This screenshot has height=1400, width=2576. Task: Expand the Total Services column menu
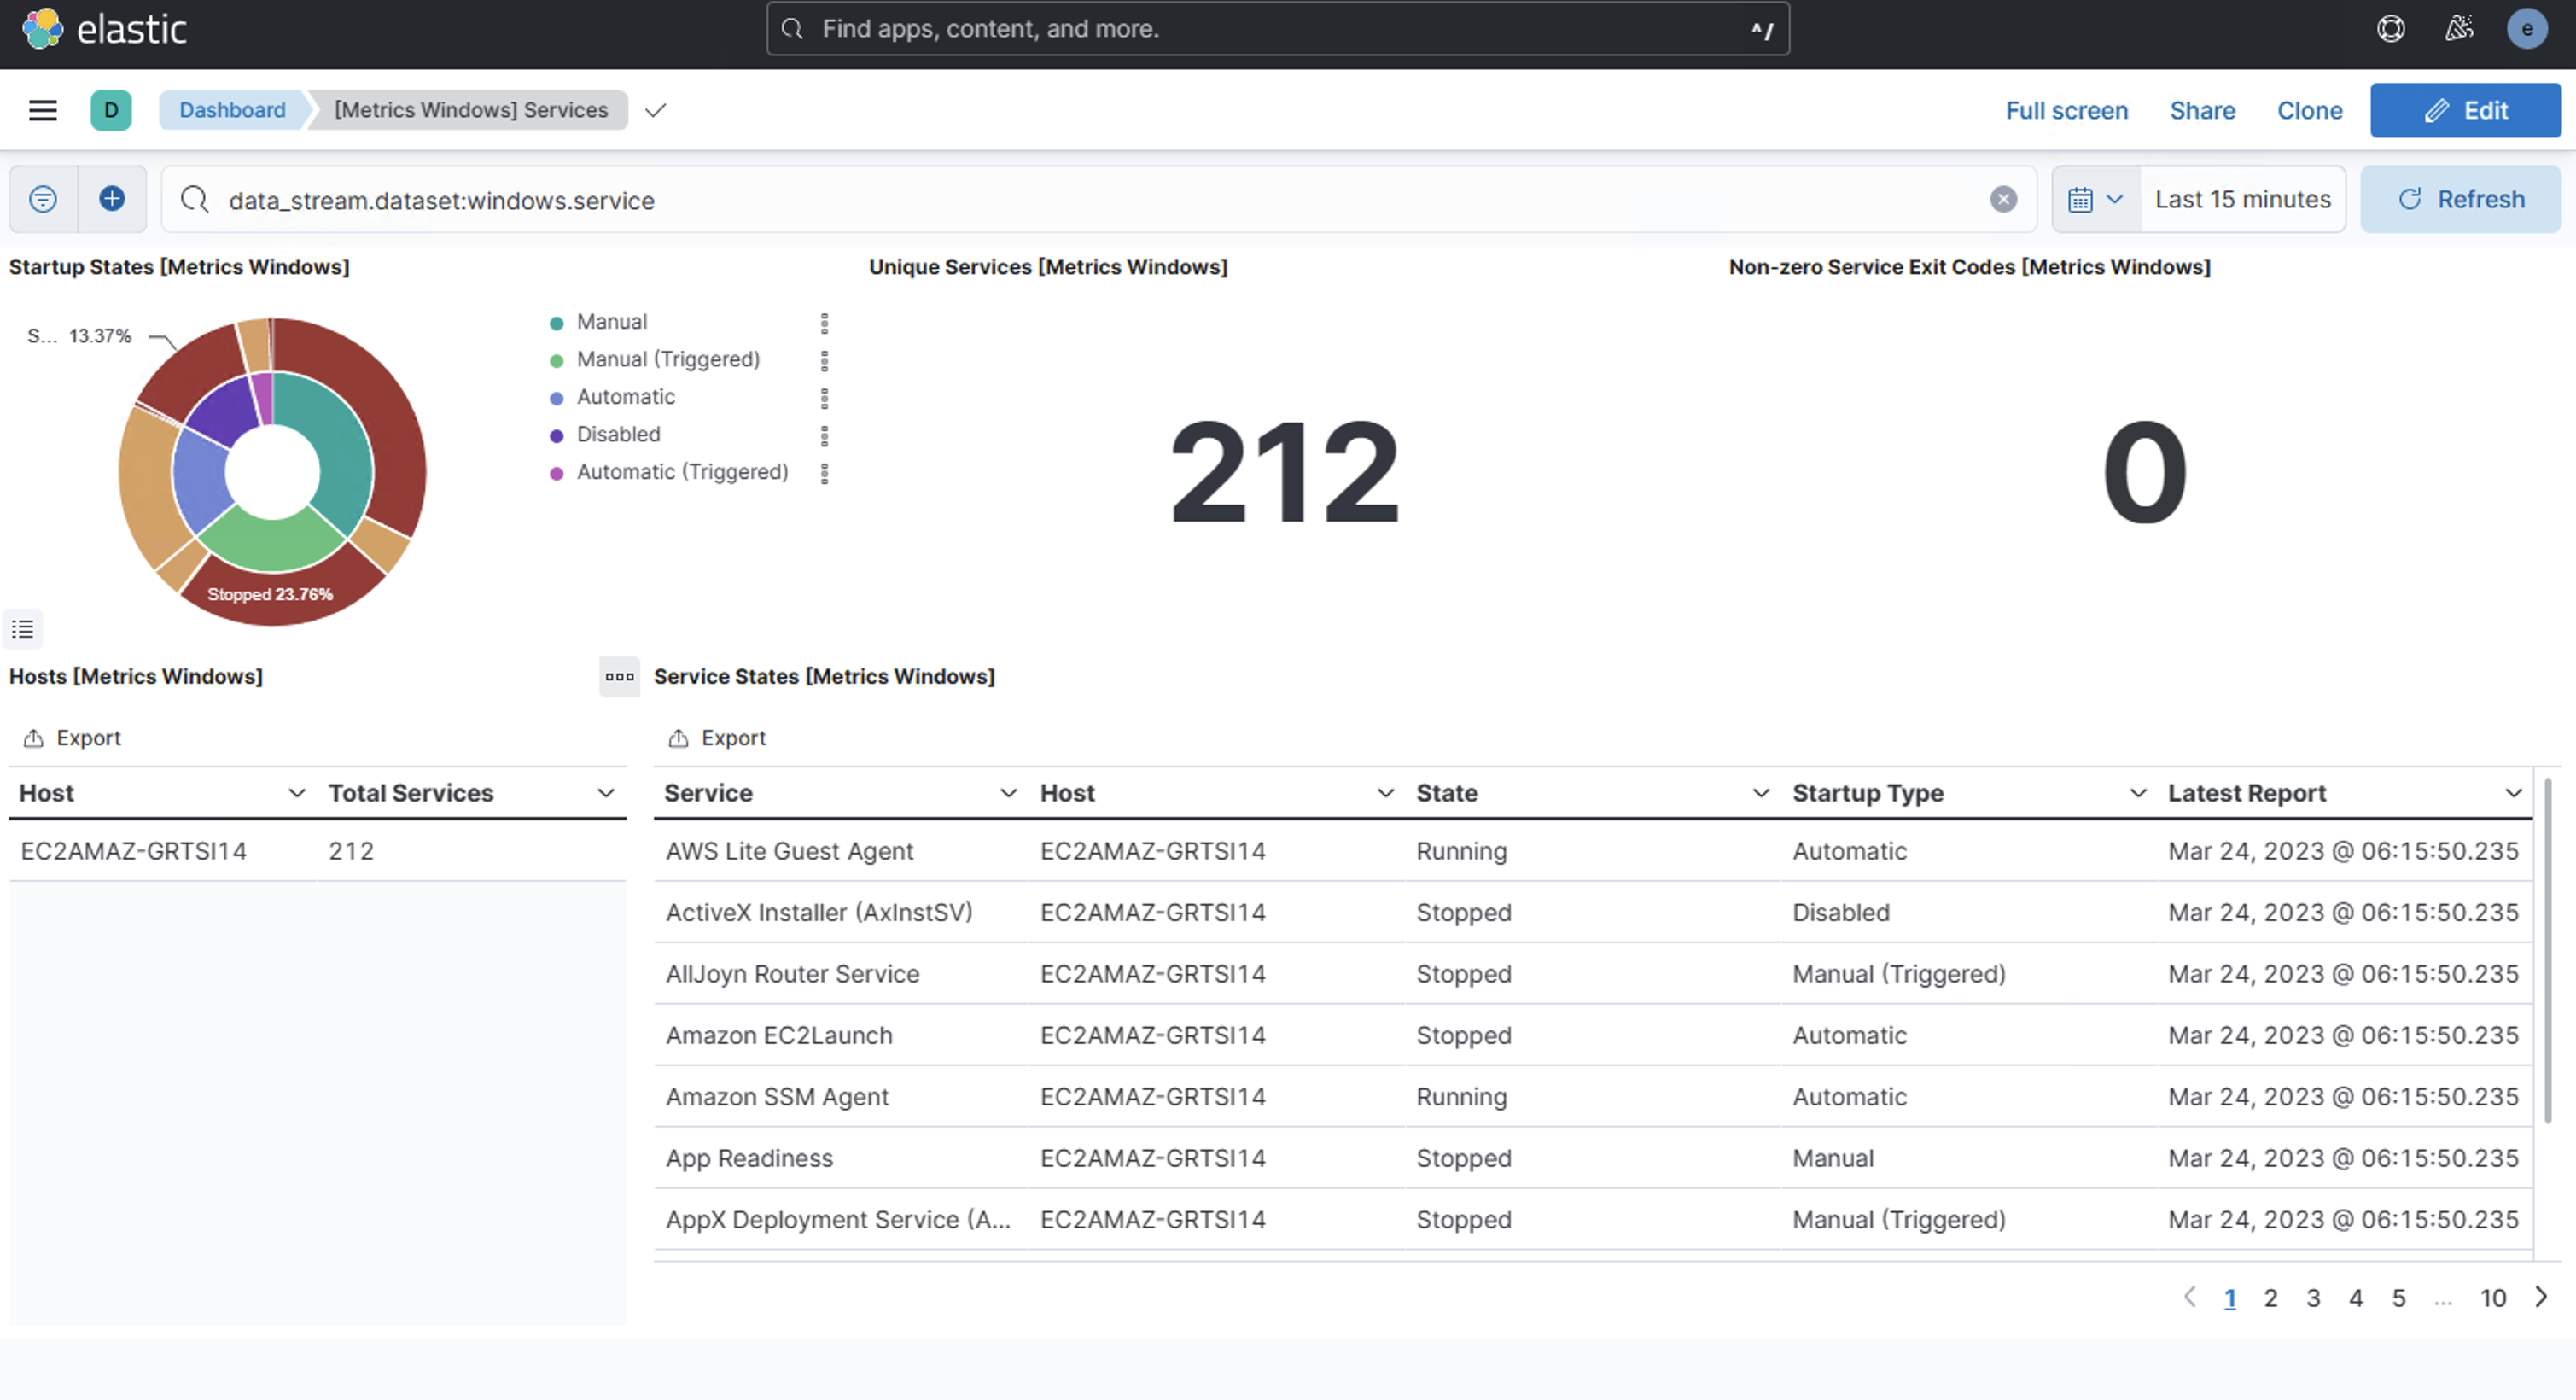(605, 793)
